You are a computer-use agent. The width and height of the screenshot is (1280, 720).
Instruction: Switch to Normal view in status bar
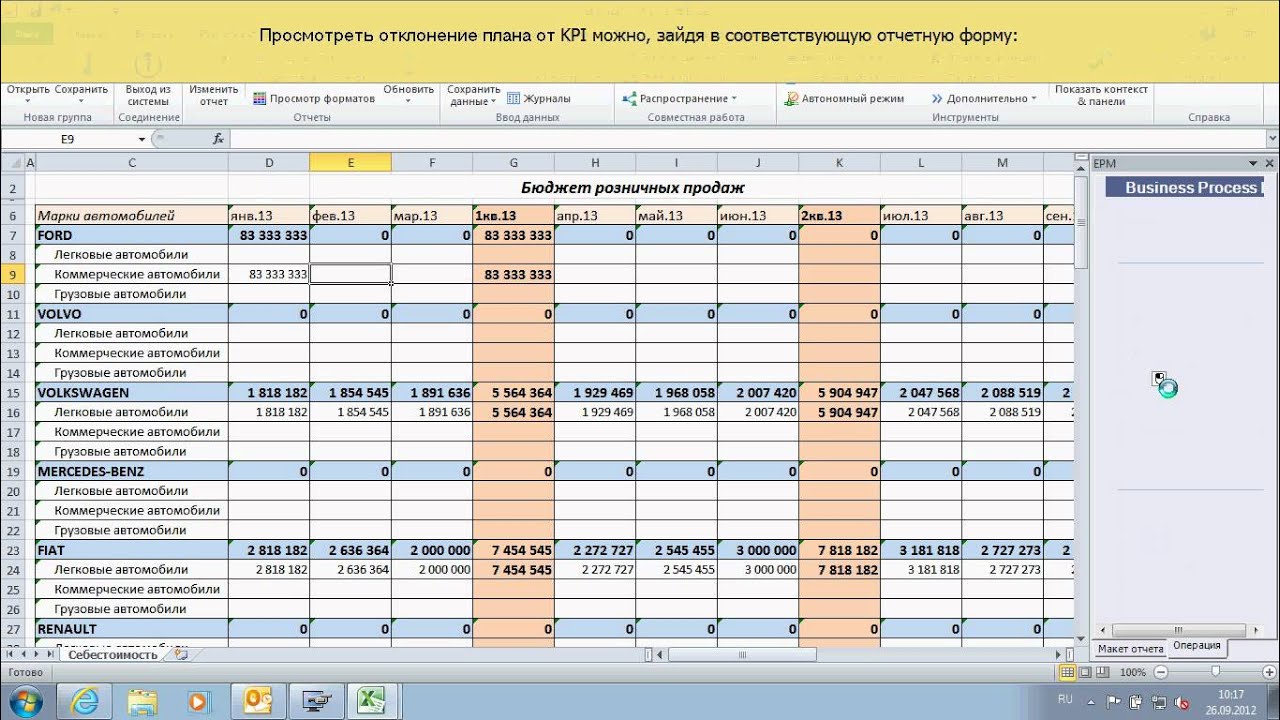pos(1067,673)
